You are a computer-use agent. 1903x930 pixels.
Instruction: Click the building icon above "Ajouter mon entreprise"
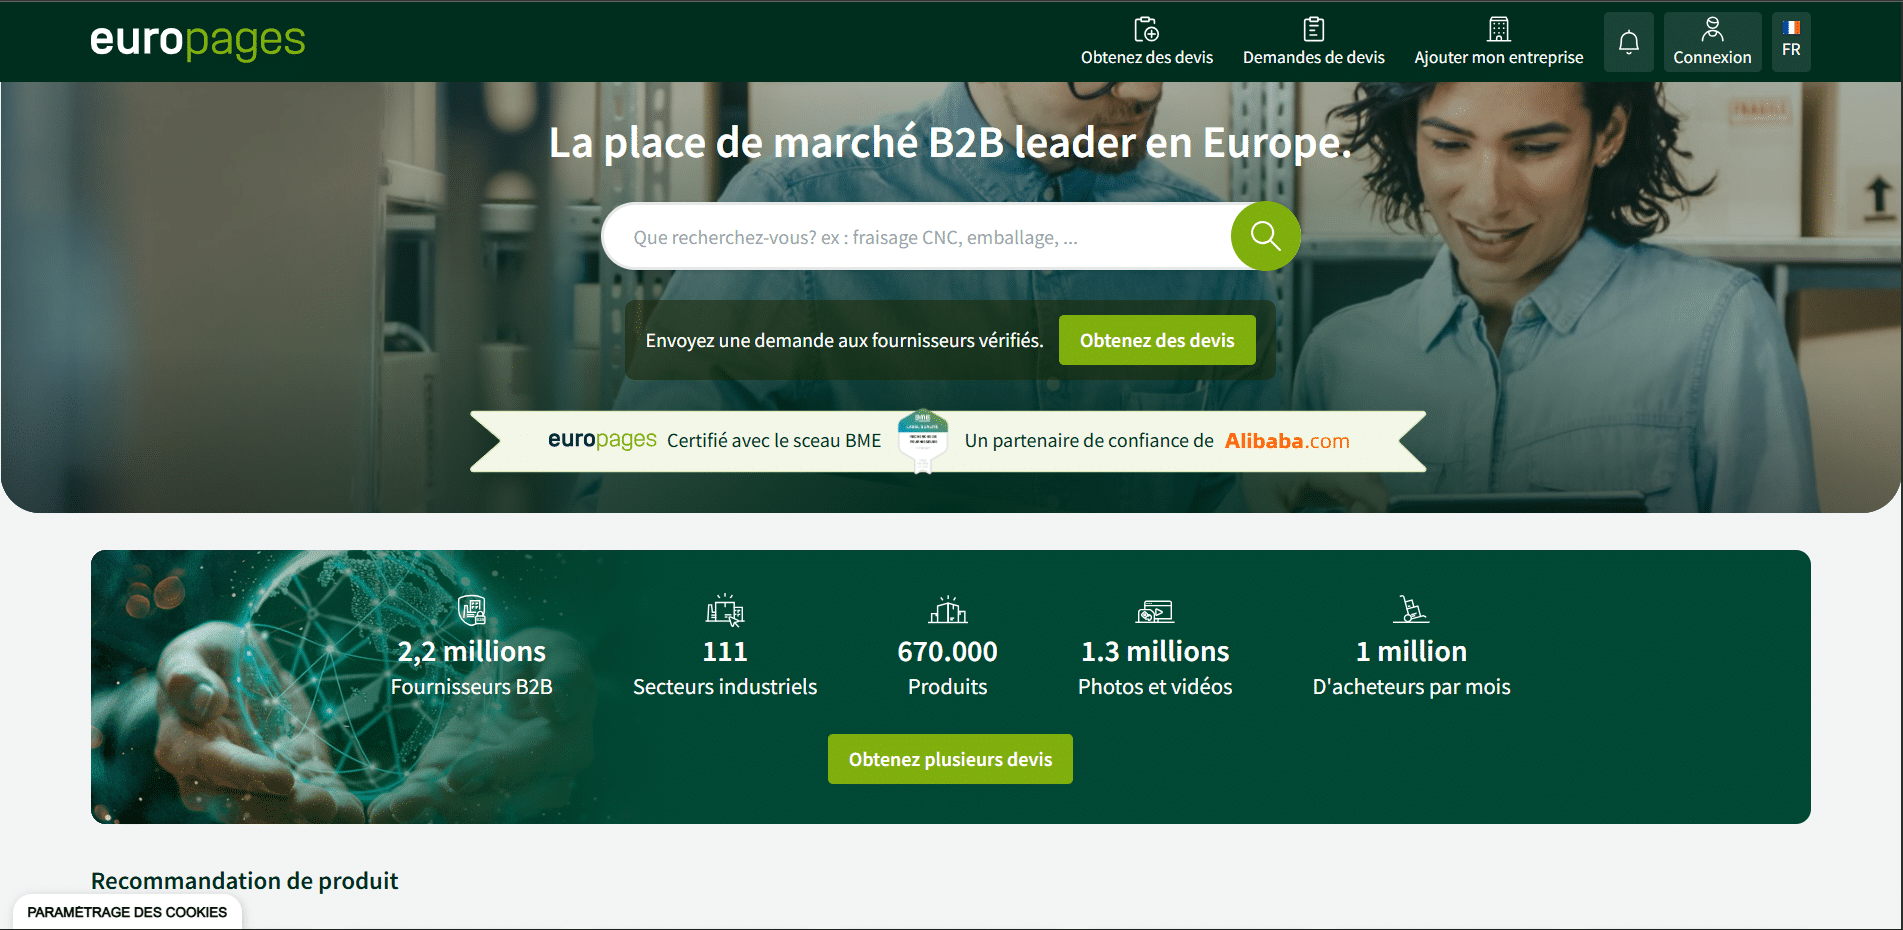click(x=1497, y=29)
